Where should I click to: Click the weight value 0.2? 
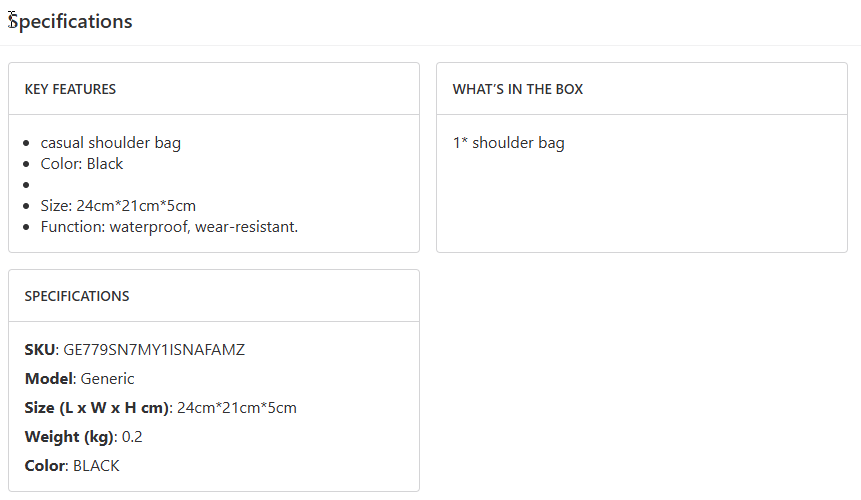[x=132, y=437]
